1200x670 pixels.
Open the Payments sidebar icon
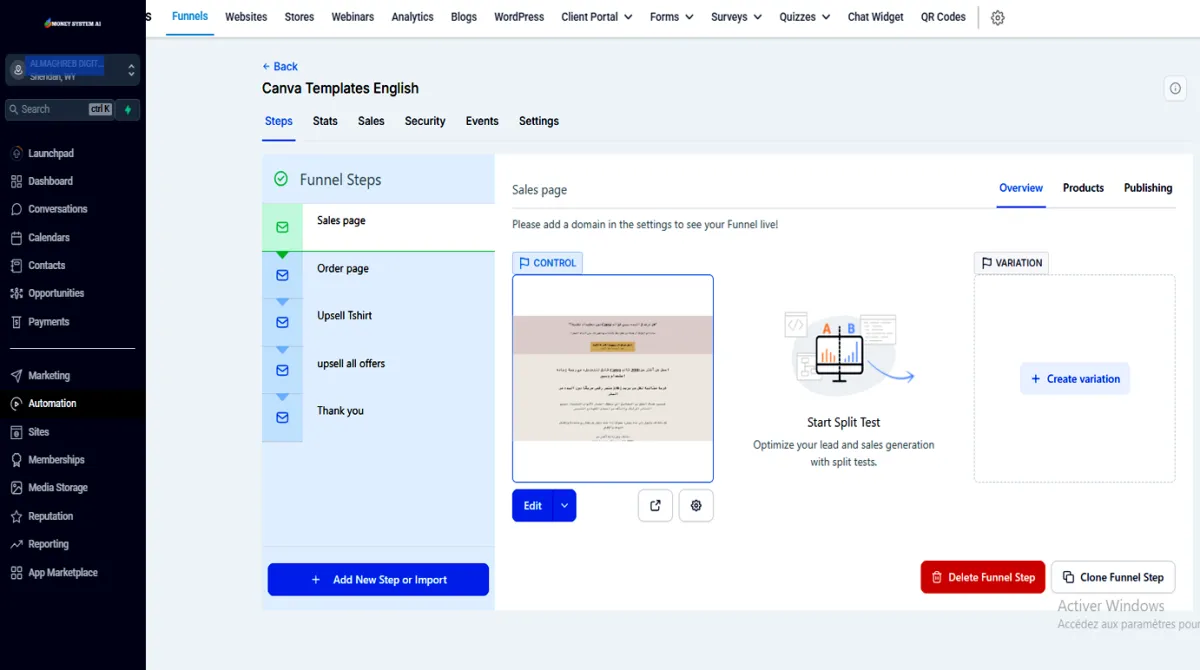coord(16,322)
